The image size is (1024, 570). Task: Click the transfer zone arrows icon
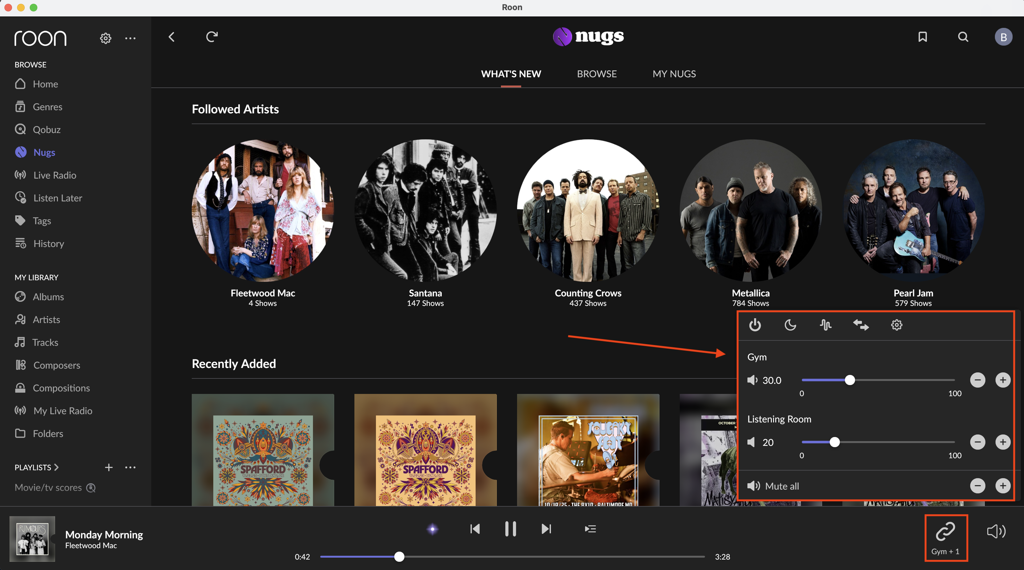[x=861, y=325]
